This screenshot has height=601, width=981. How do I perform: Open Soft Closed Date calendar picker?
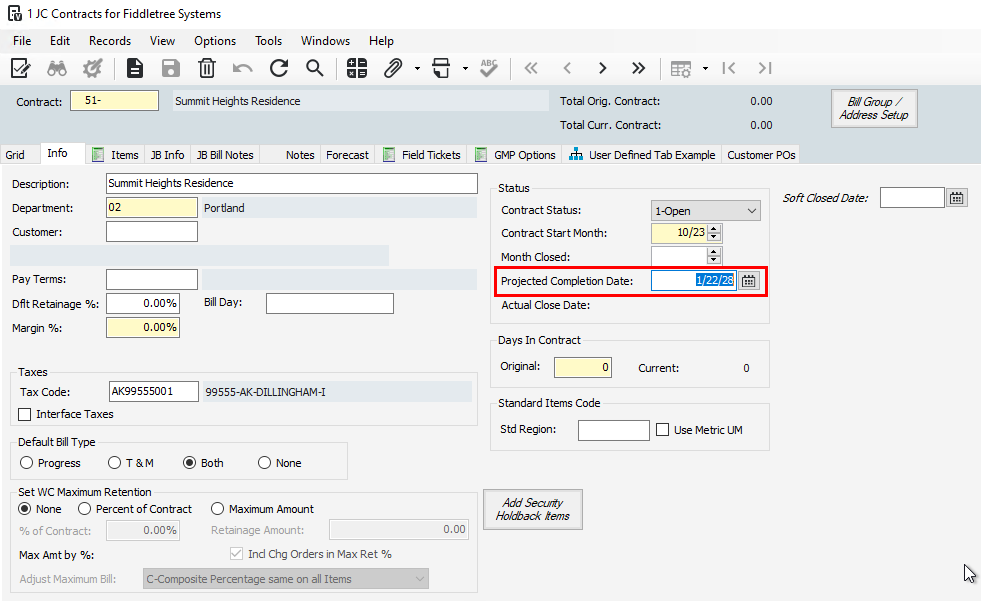957,198
